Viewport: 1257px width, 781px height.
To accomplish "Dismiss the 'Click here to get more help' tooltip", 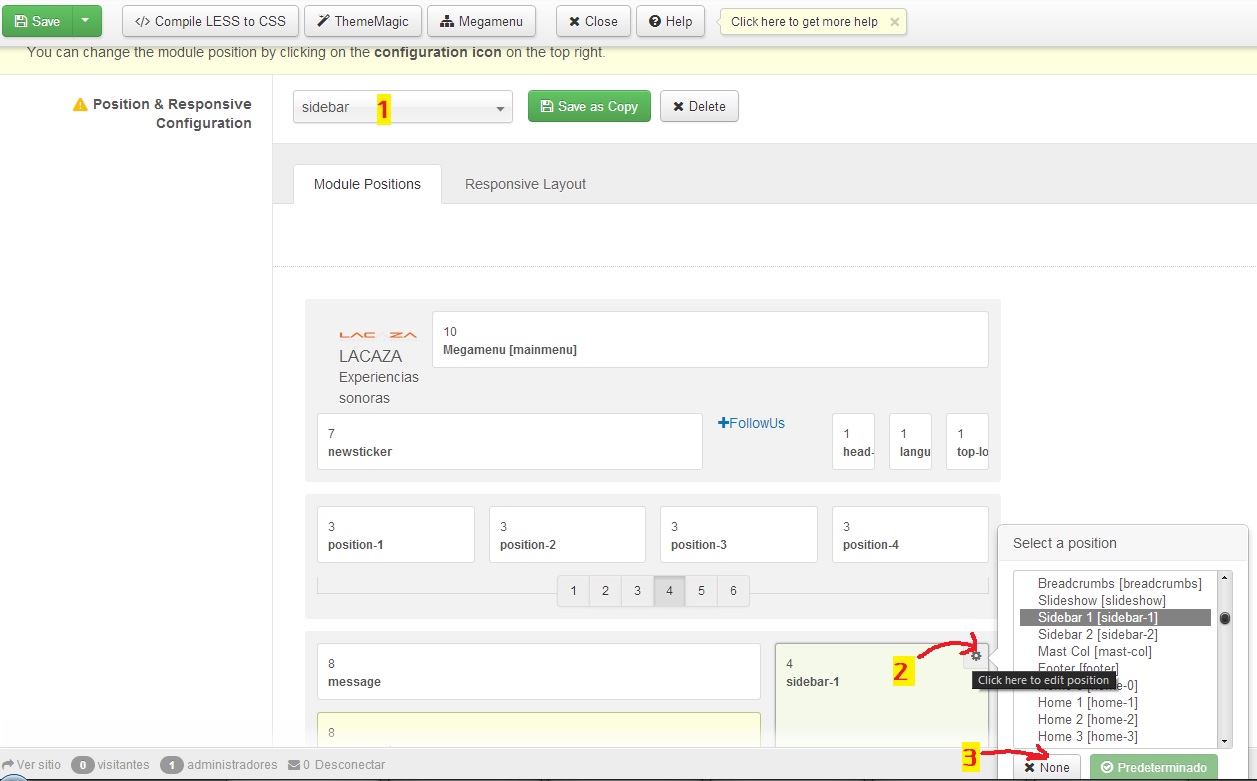I will (894, 22).
